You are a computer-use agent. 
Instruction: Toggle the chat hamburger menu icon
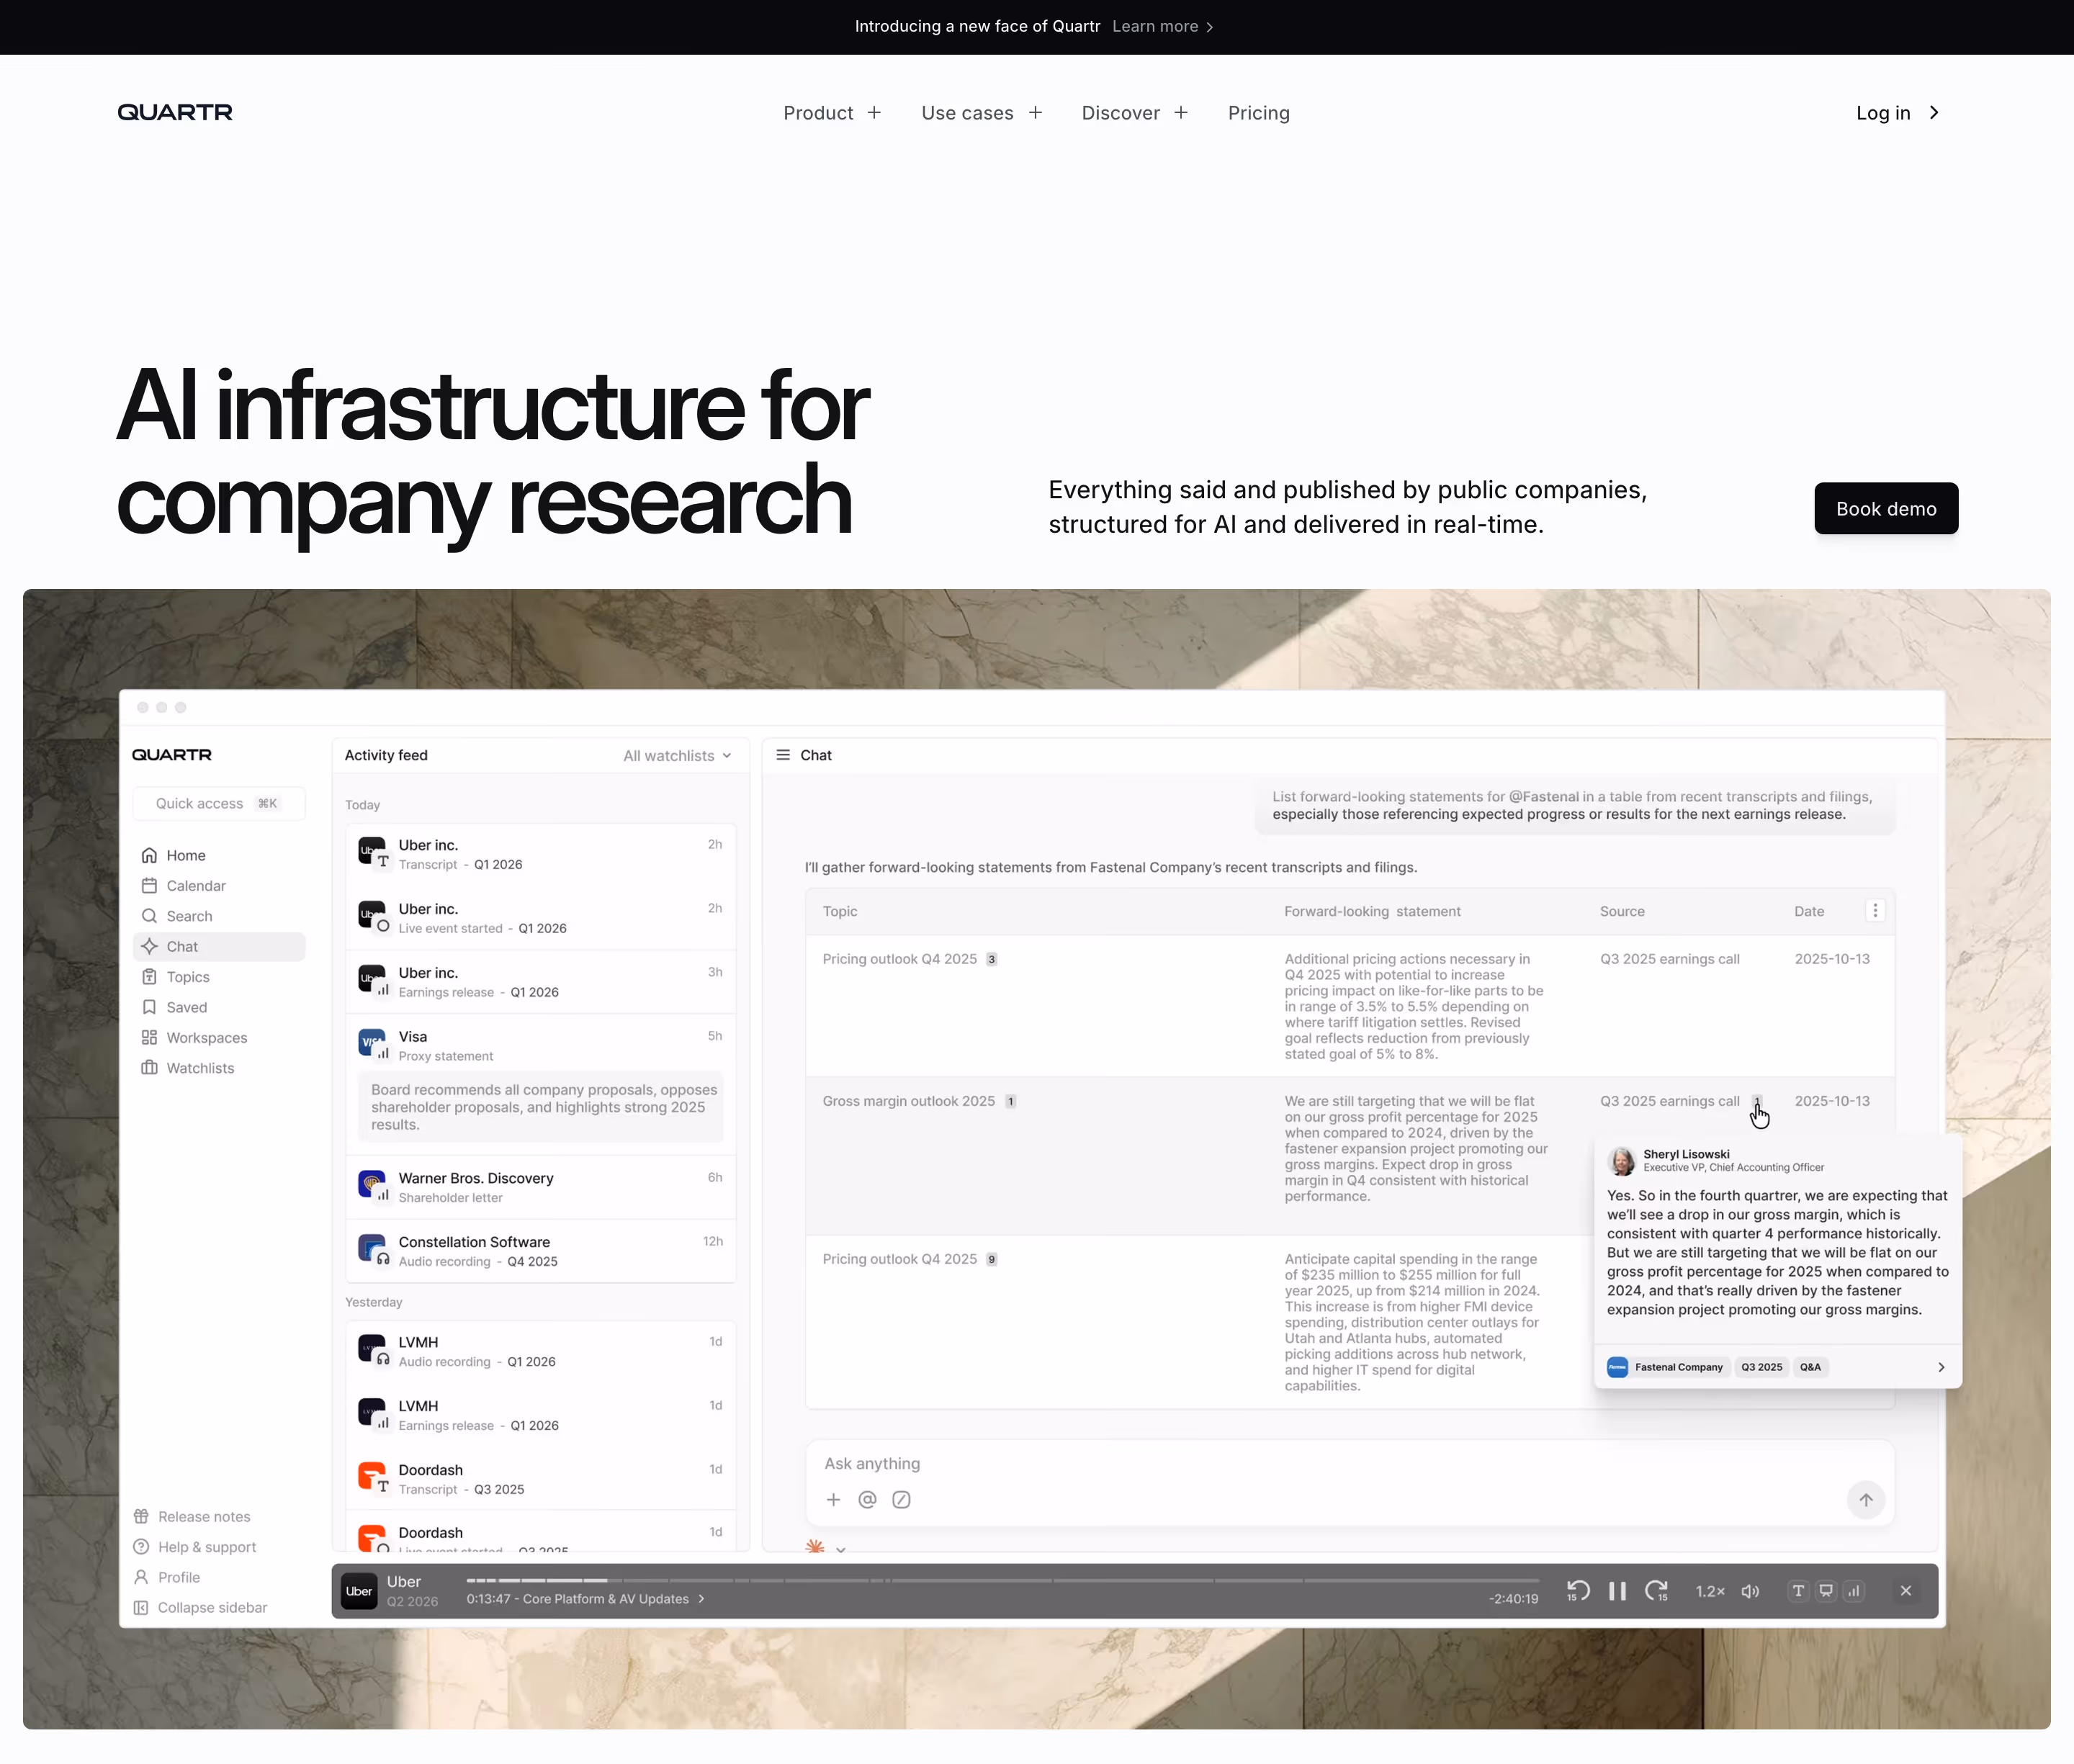[x=783, y=755]
